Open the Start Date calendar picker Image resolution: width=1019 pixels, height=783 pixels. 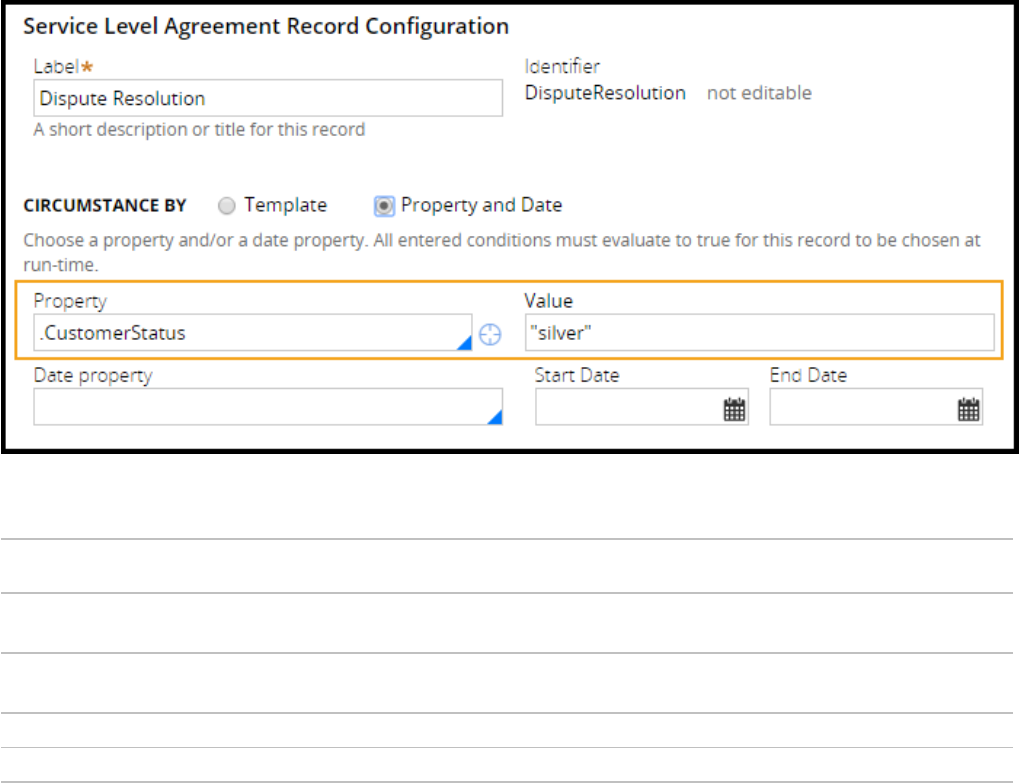point(735,409)
